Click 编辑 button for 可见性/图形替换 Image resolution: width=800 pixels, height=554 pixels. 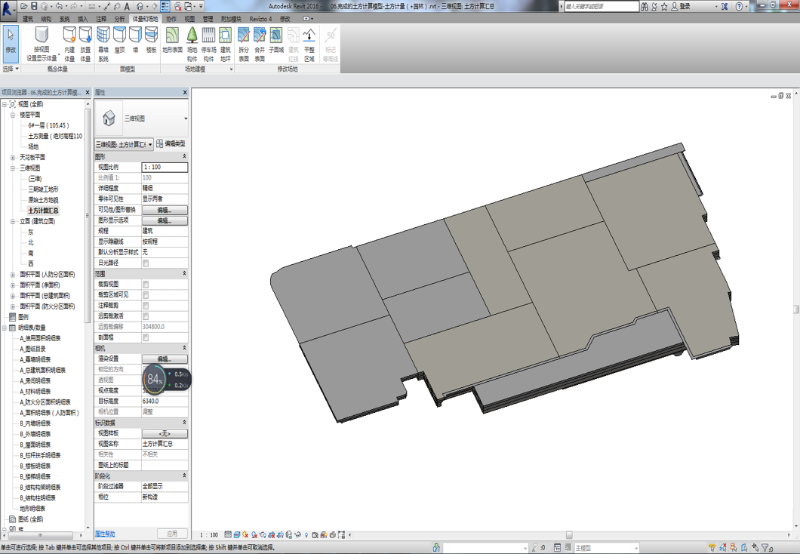coord(164,210)
